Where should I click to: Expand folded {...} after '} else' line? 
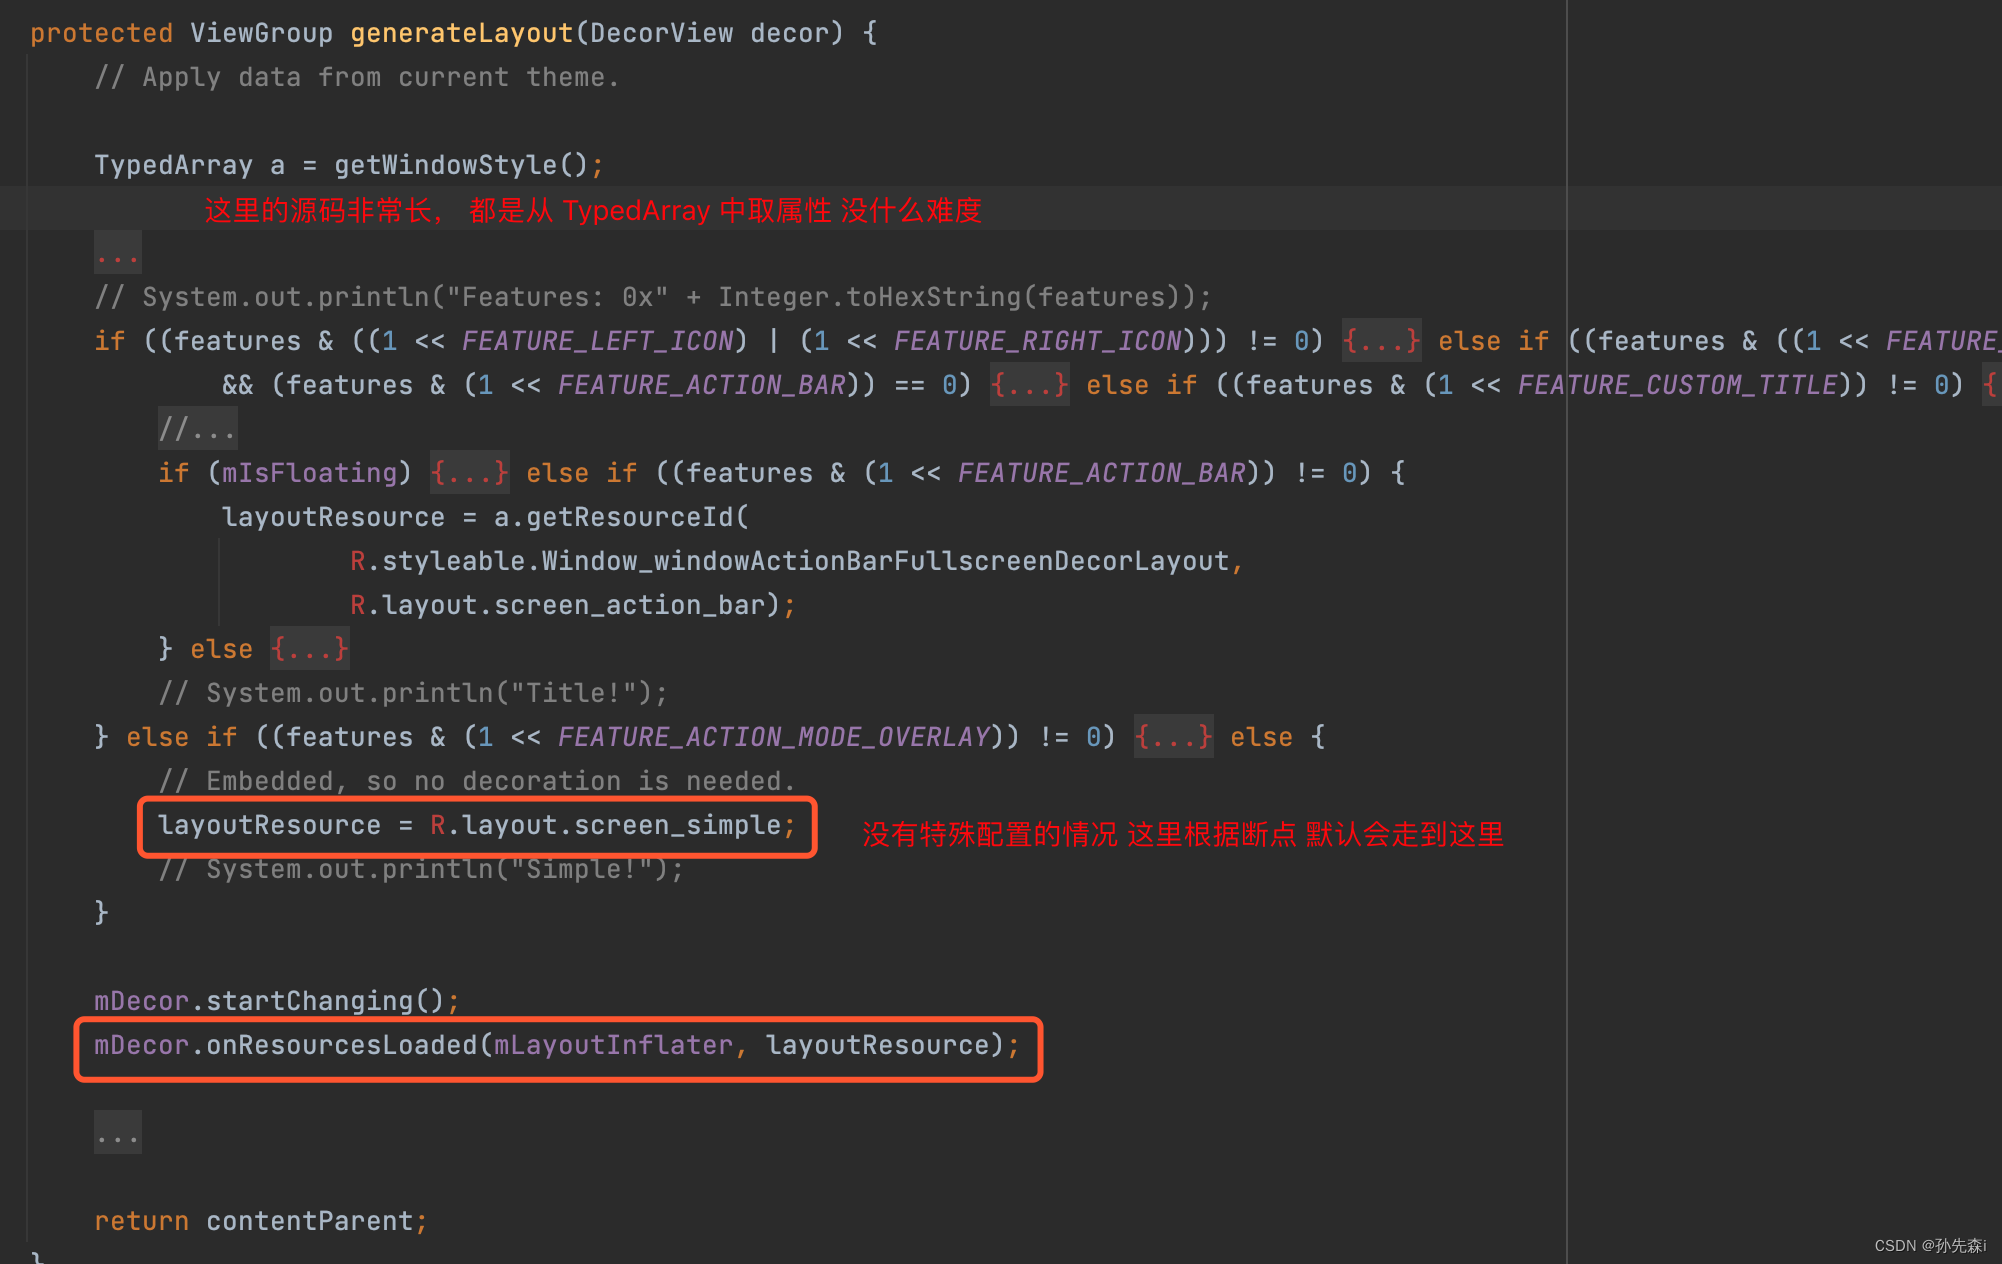[x=310, y=649]
